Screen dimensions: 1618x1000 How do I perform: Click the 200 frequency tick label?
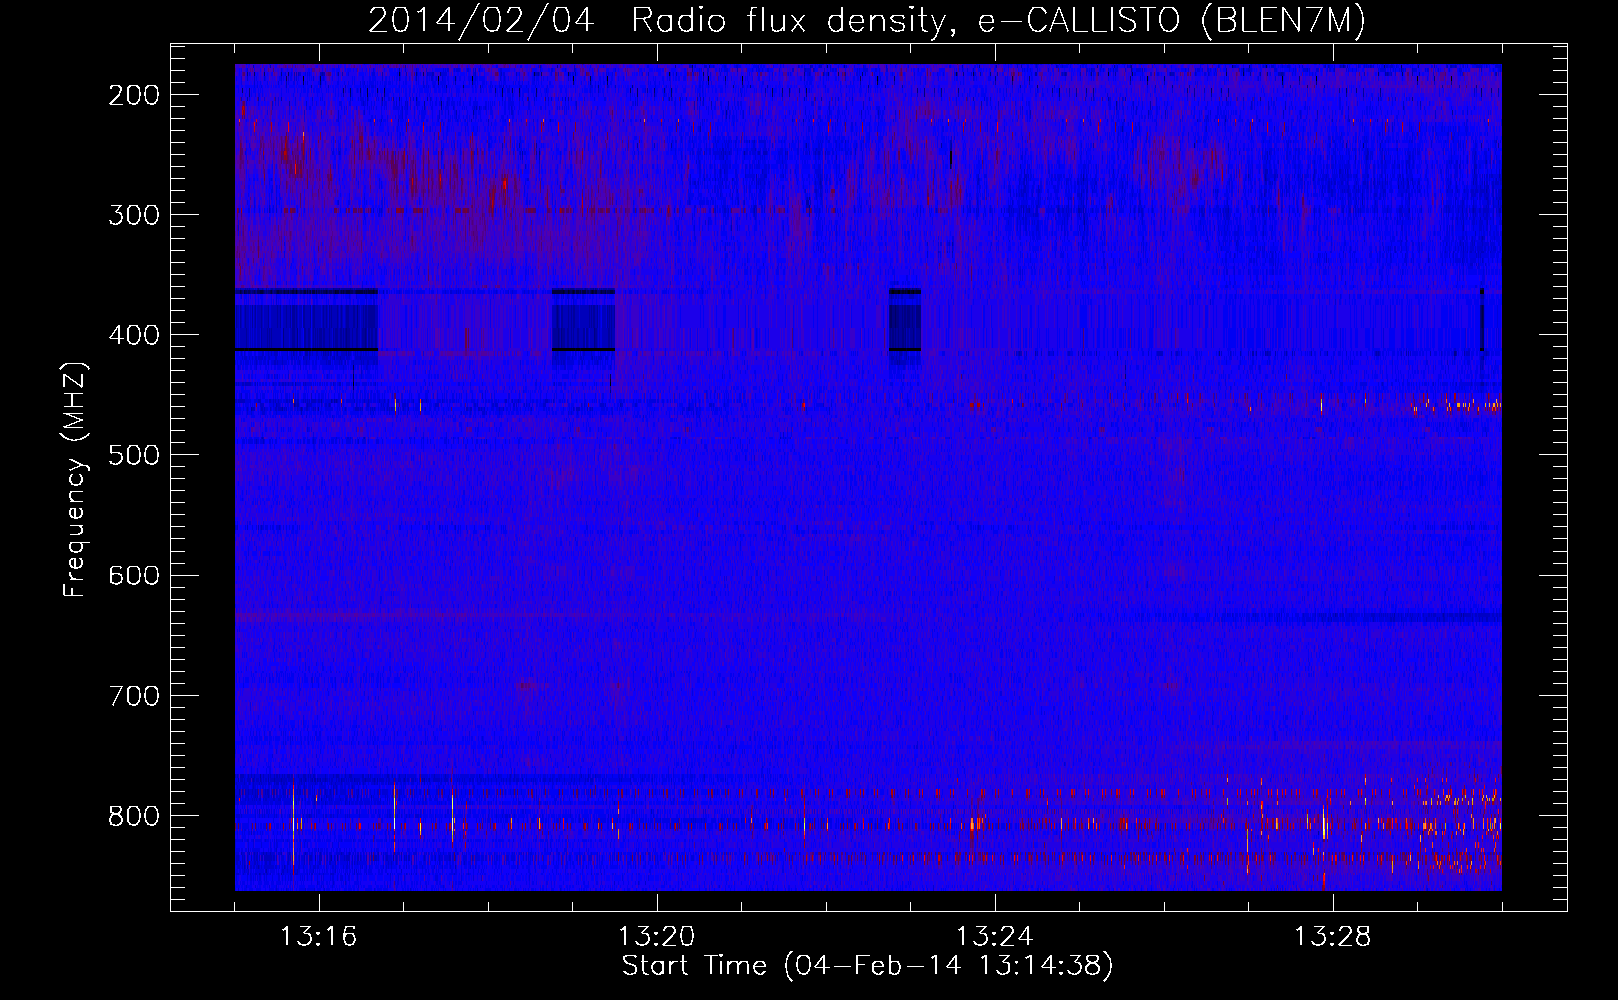pos(134,95)
